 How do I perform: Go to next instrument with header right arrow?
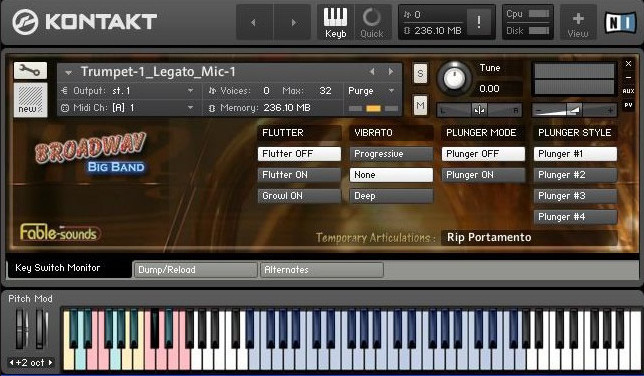point(292,22)
